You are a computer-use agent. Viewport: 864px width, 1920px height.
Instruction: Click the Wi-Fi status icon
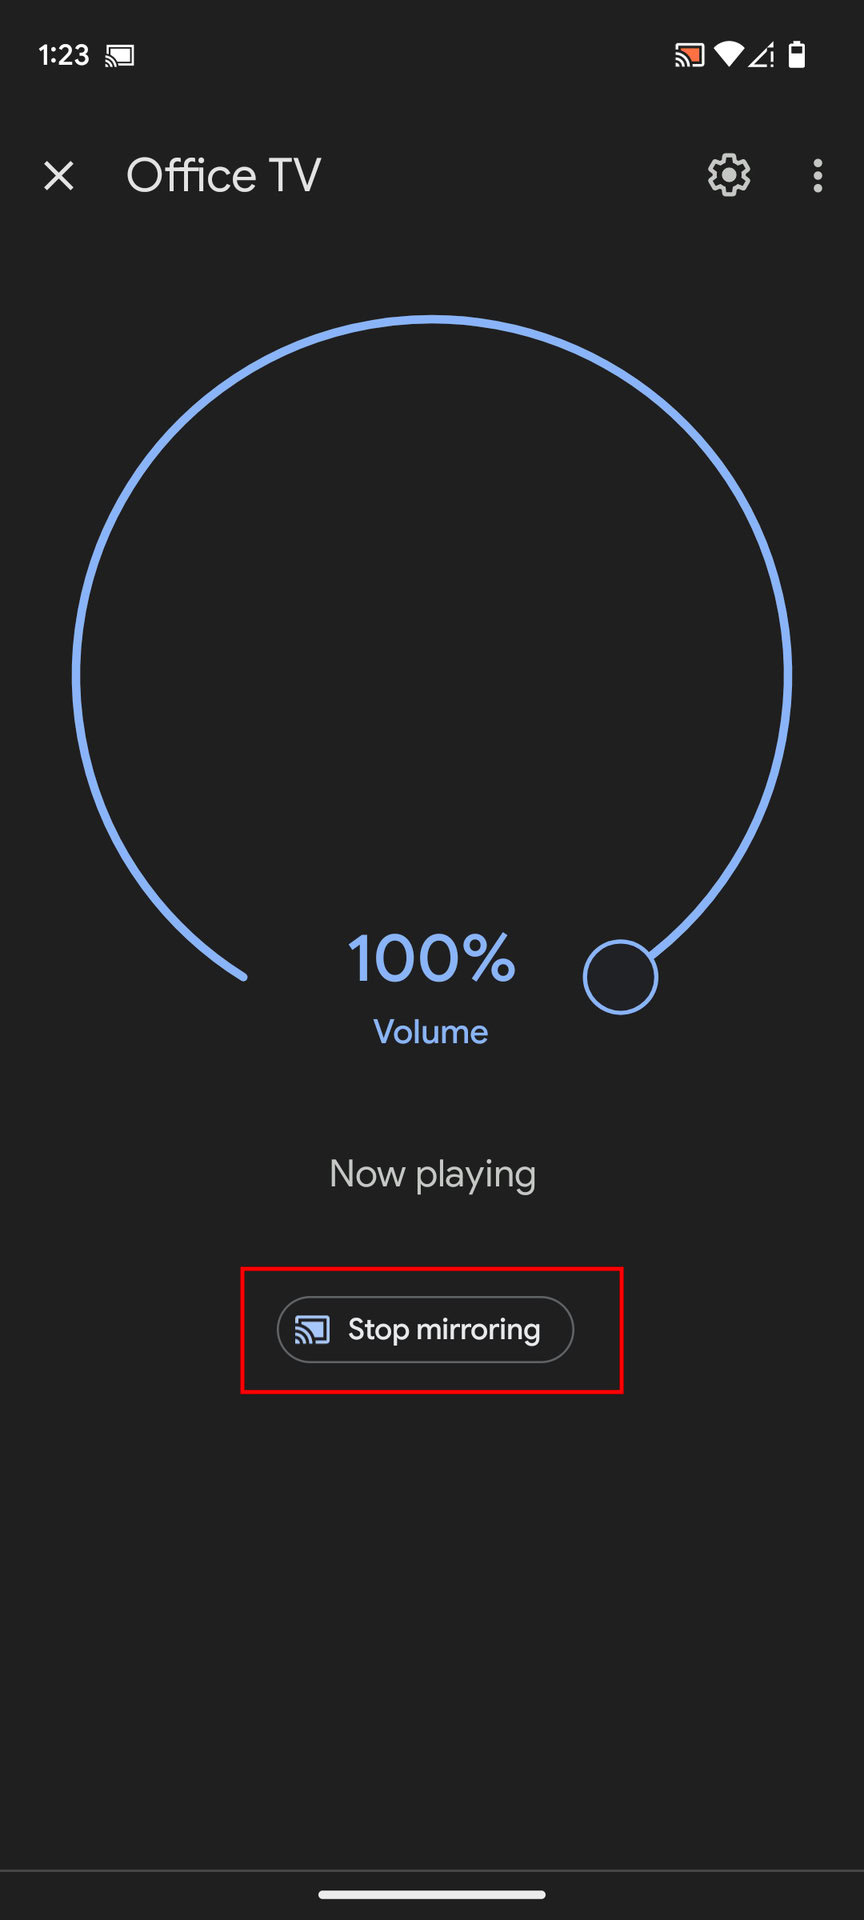pyautogui.click(x=729, y=55)
